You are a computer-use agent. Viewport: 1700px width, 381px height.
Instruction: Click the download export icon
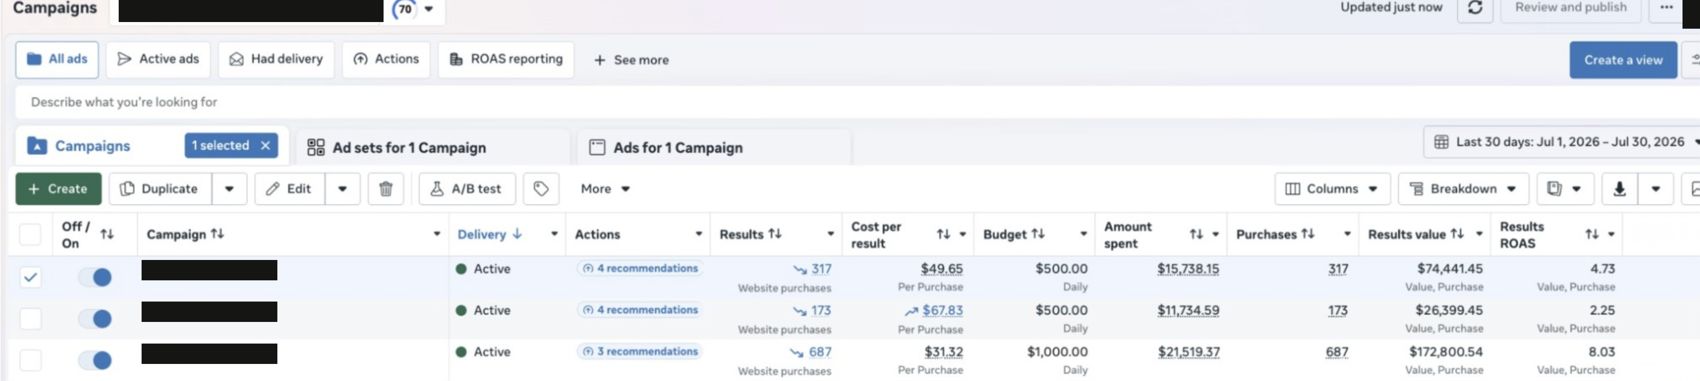(1619, 188)
